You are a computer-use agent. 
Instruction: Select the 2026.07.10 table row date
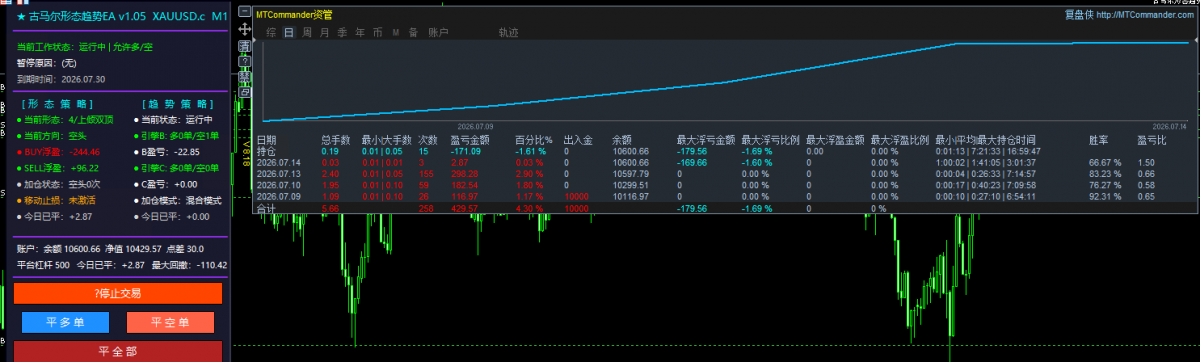click(x=279, y=185)
